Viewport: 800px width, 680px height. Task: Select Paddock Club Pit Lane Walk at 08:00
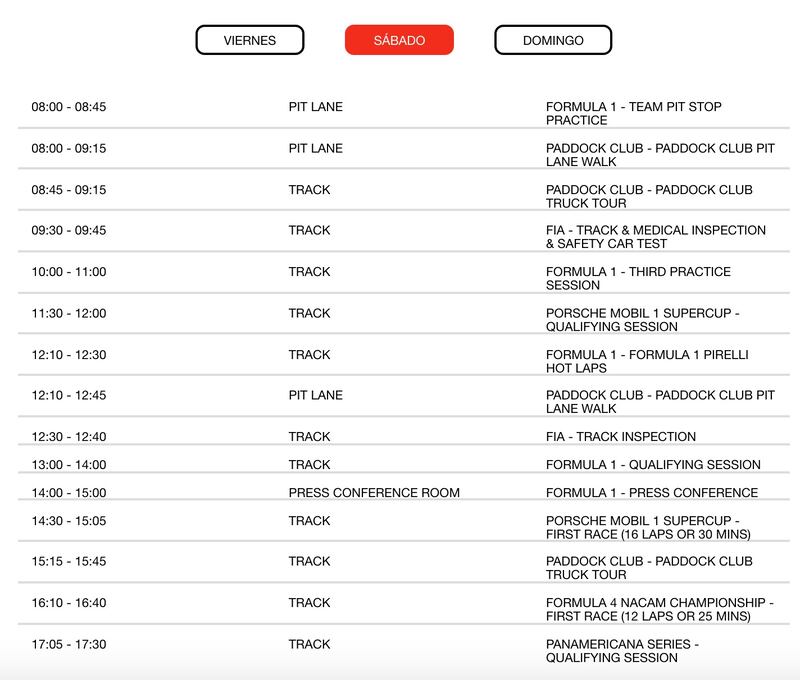click(660, 155)
